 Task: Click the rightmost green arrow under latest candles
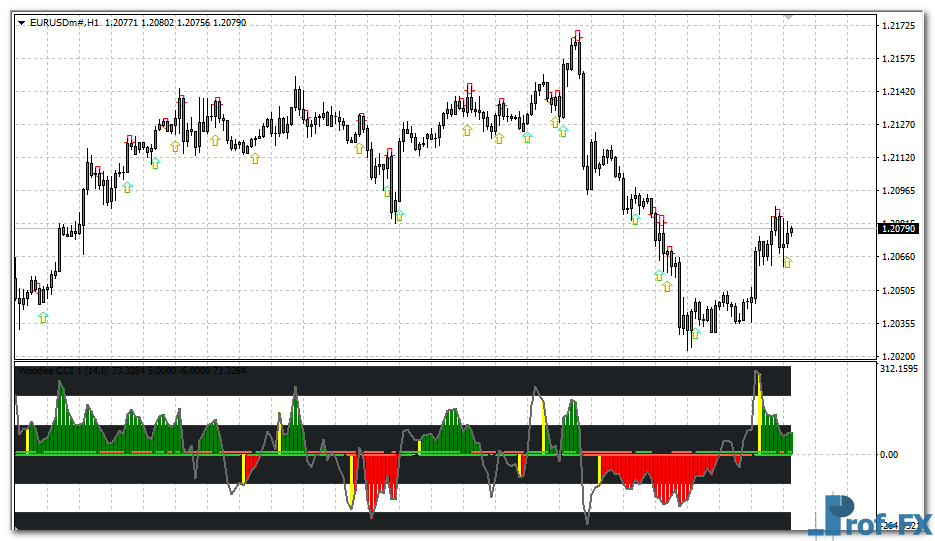point(786,262)
